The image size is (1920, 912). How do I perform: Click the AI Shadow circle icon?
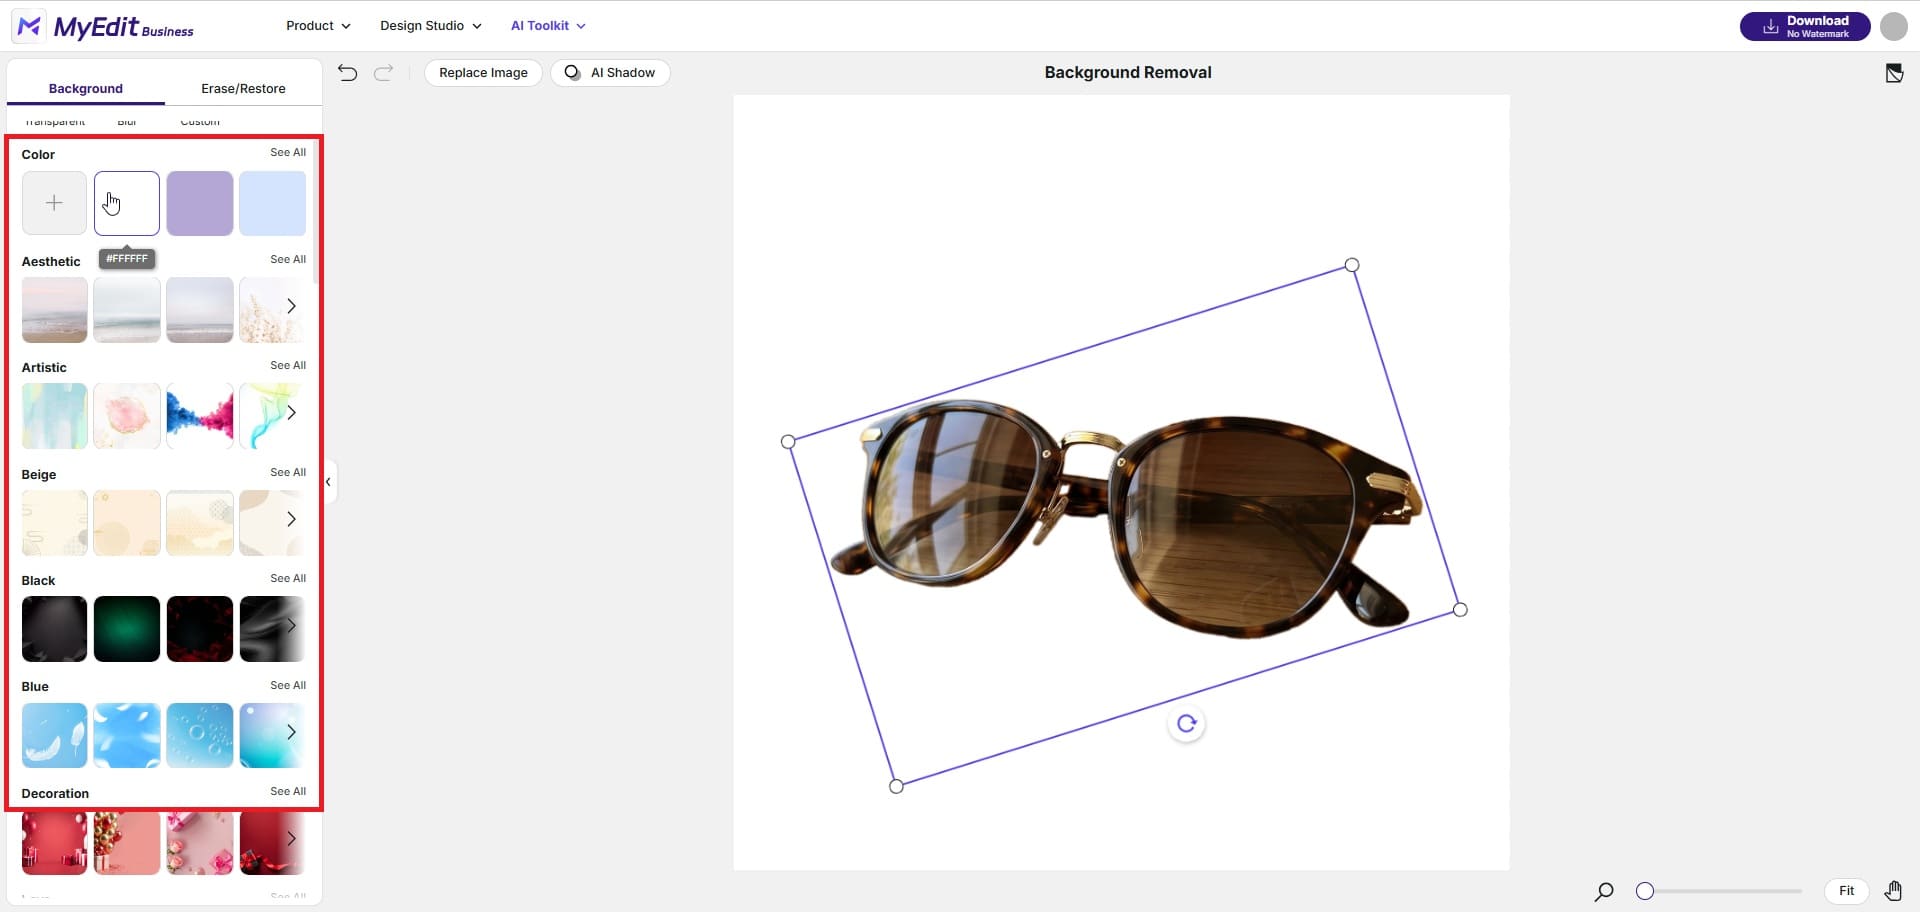tap(573, 72)
